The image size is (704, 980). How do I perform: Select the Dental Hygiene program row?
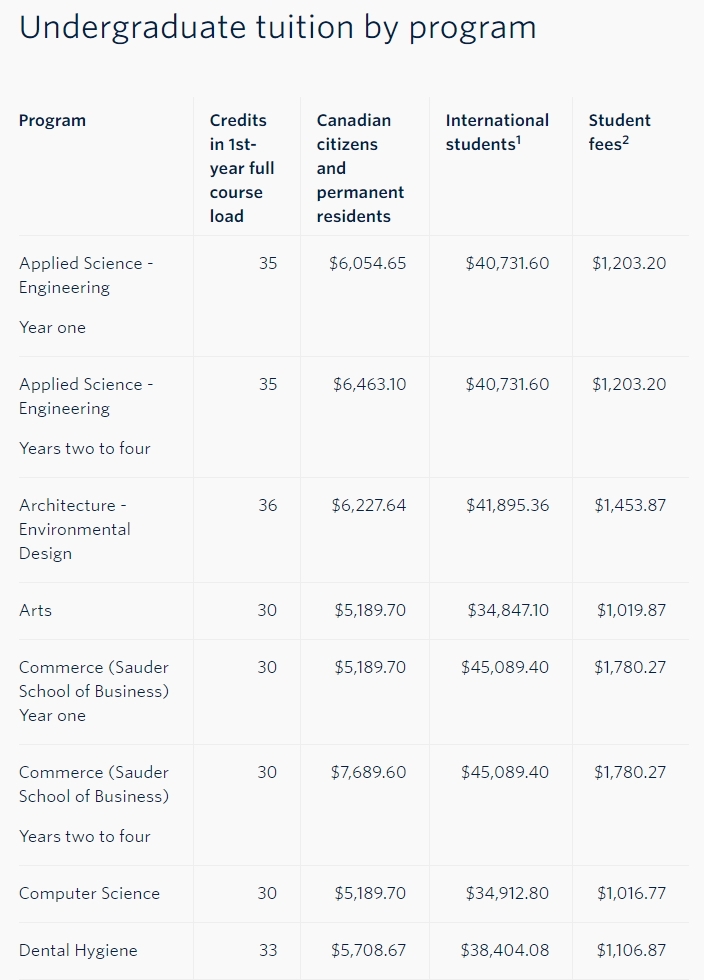pyautogui.click(x=353, y=951)
